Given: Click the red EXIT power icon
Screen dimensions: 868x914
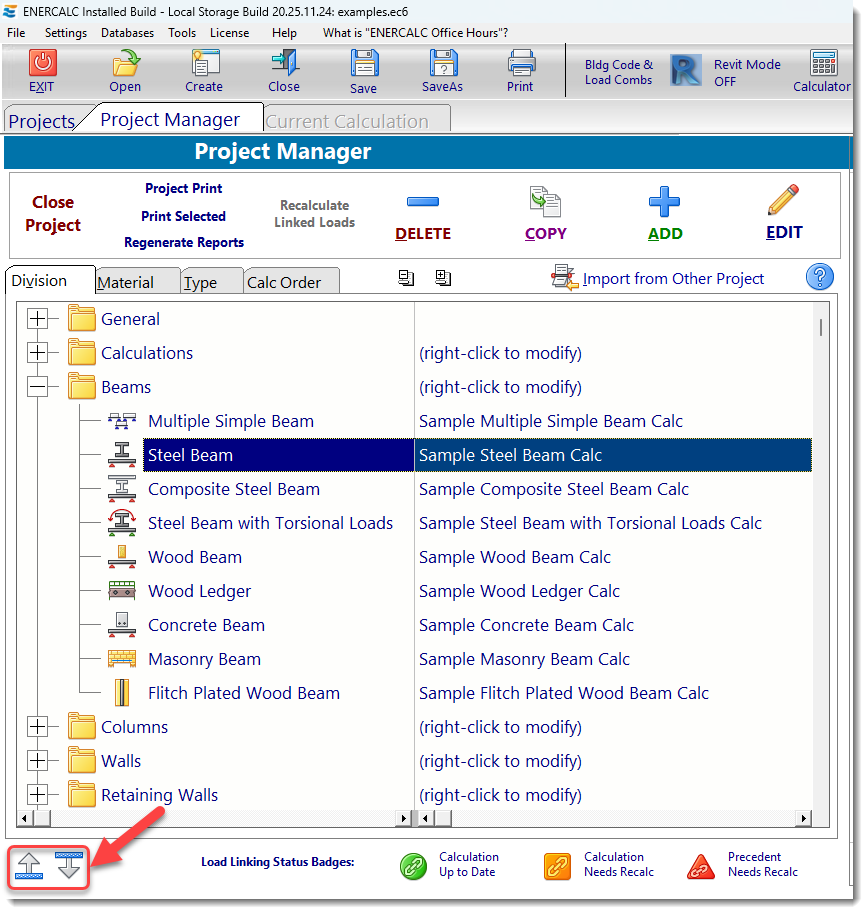Looking at the screenshot, I should [x=42, y=64].
